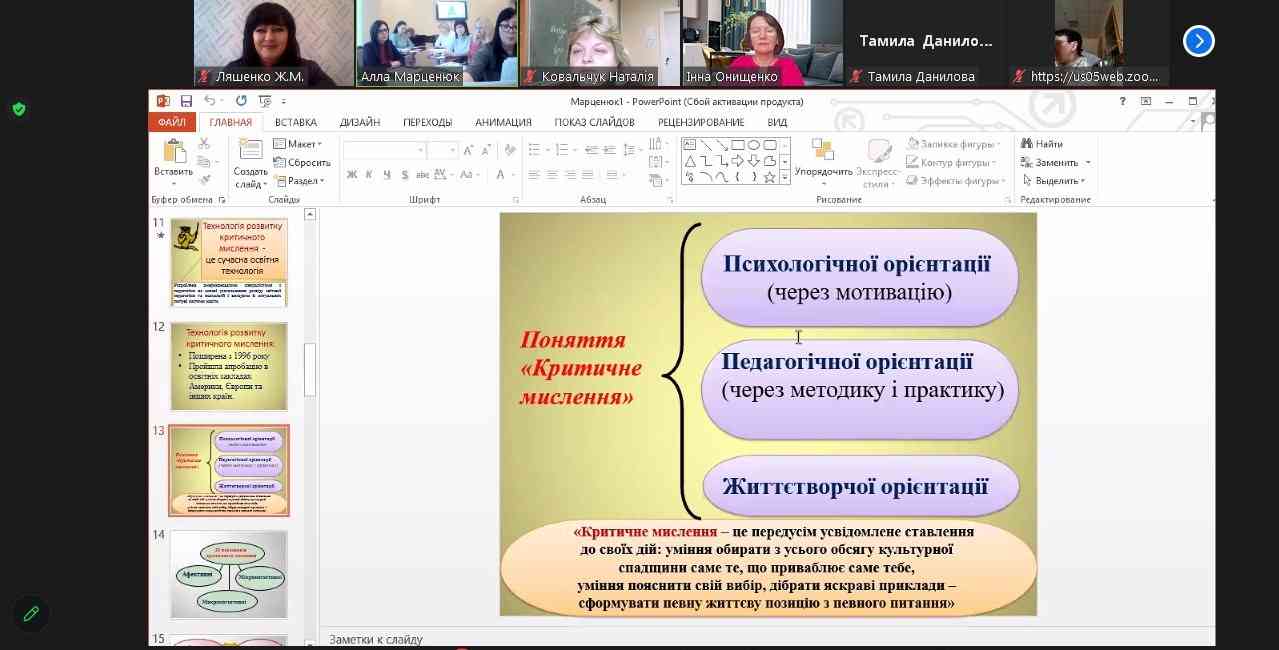This screenshot has width=1279, height=650.
Task: Switch to the ВСТАВКА ribbon tab
Action: [295, 122]
